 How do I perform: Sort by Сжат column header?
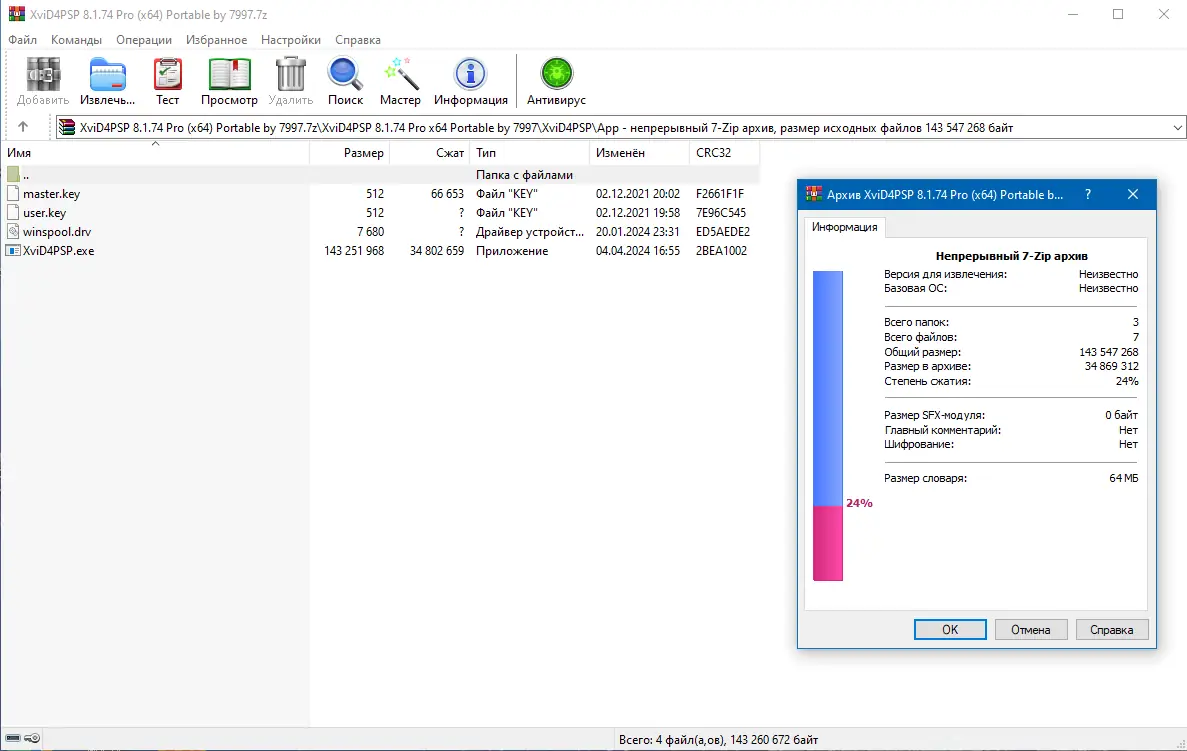point(430,153)
